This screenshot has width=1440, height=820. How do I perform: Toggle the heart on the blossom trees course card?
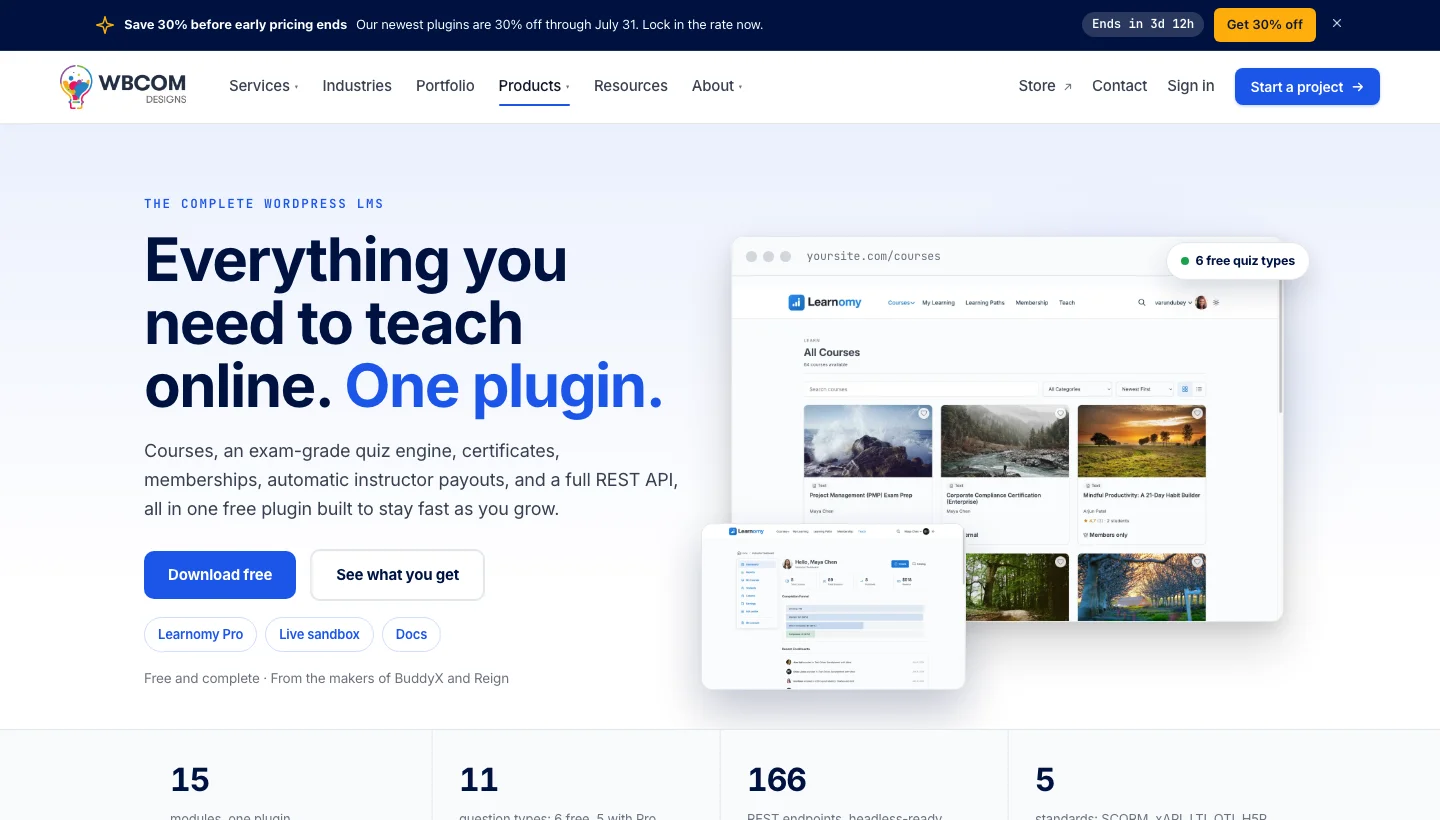click(x=1197, y=562)
